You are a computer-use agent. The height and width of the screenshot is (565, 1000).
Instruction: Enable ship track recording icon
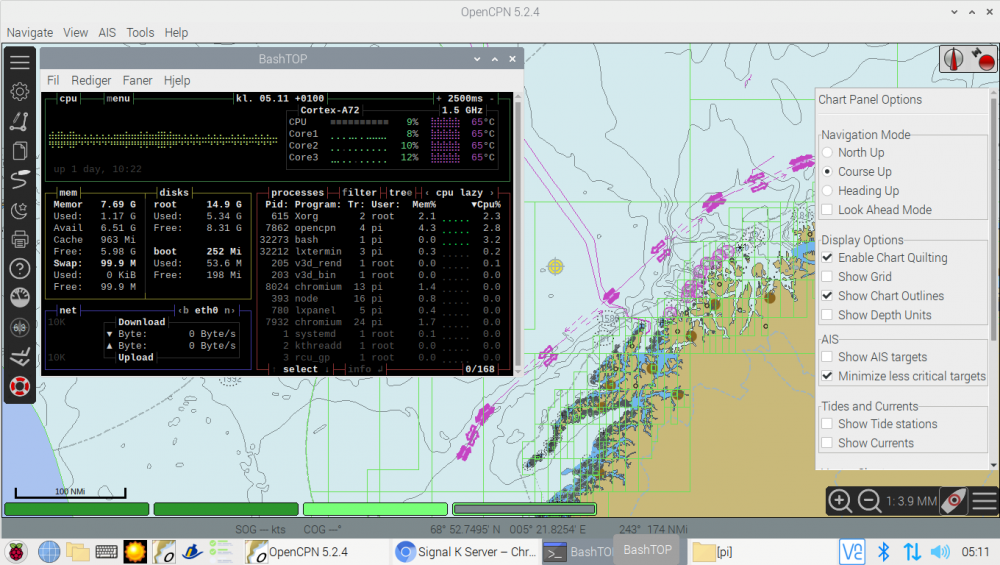tap(20, 180)
